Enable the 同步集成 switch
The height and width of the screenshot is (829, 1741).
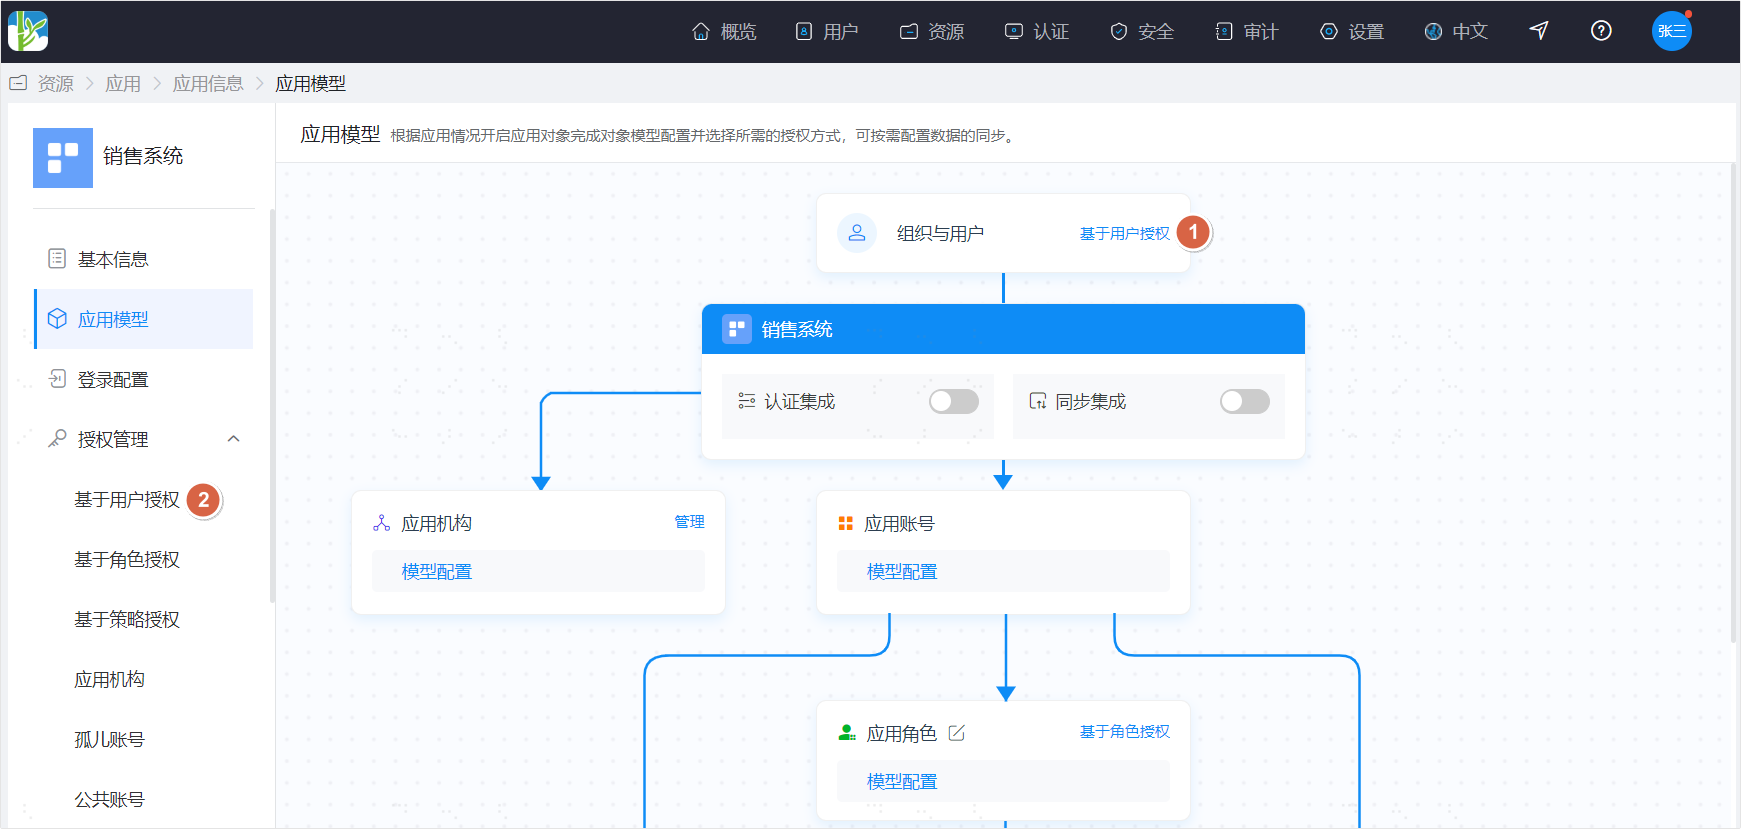pyautogui.click(x=1245, y=401)
